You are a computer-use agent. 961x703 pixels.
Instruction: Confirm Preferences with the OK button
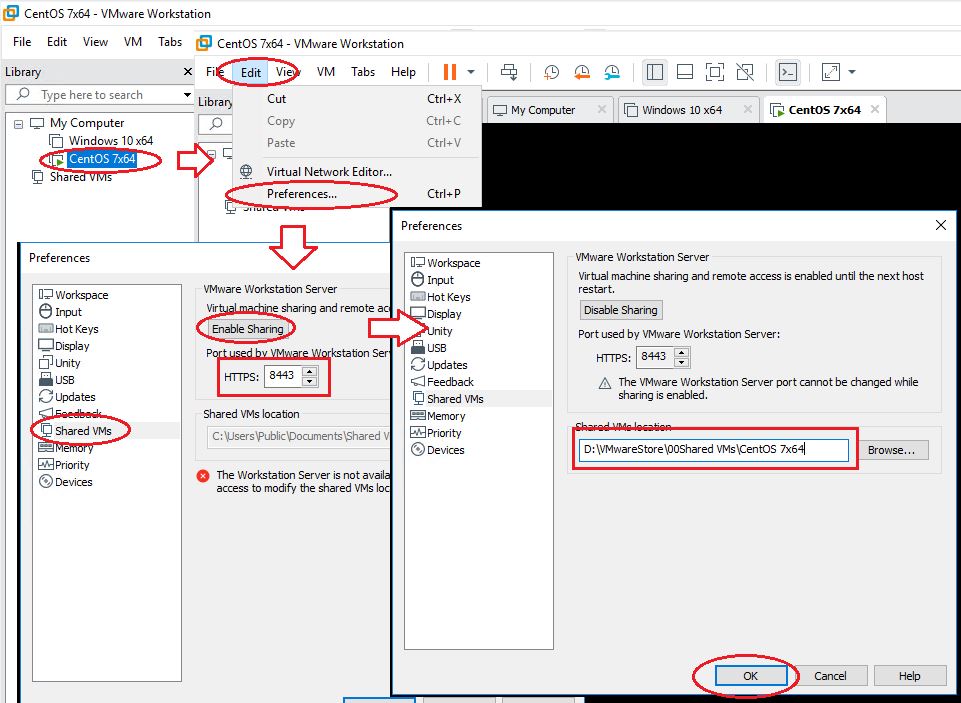(750, 676)
